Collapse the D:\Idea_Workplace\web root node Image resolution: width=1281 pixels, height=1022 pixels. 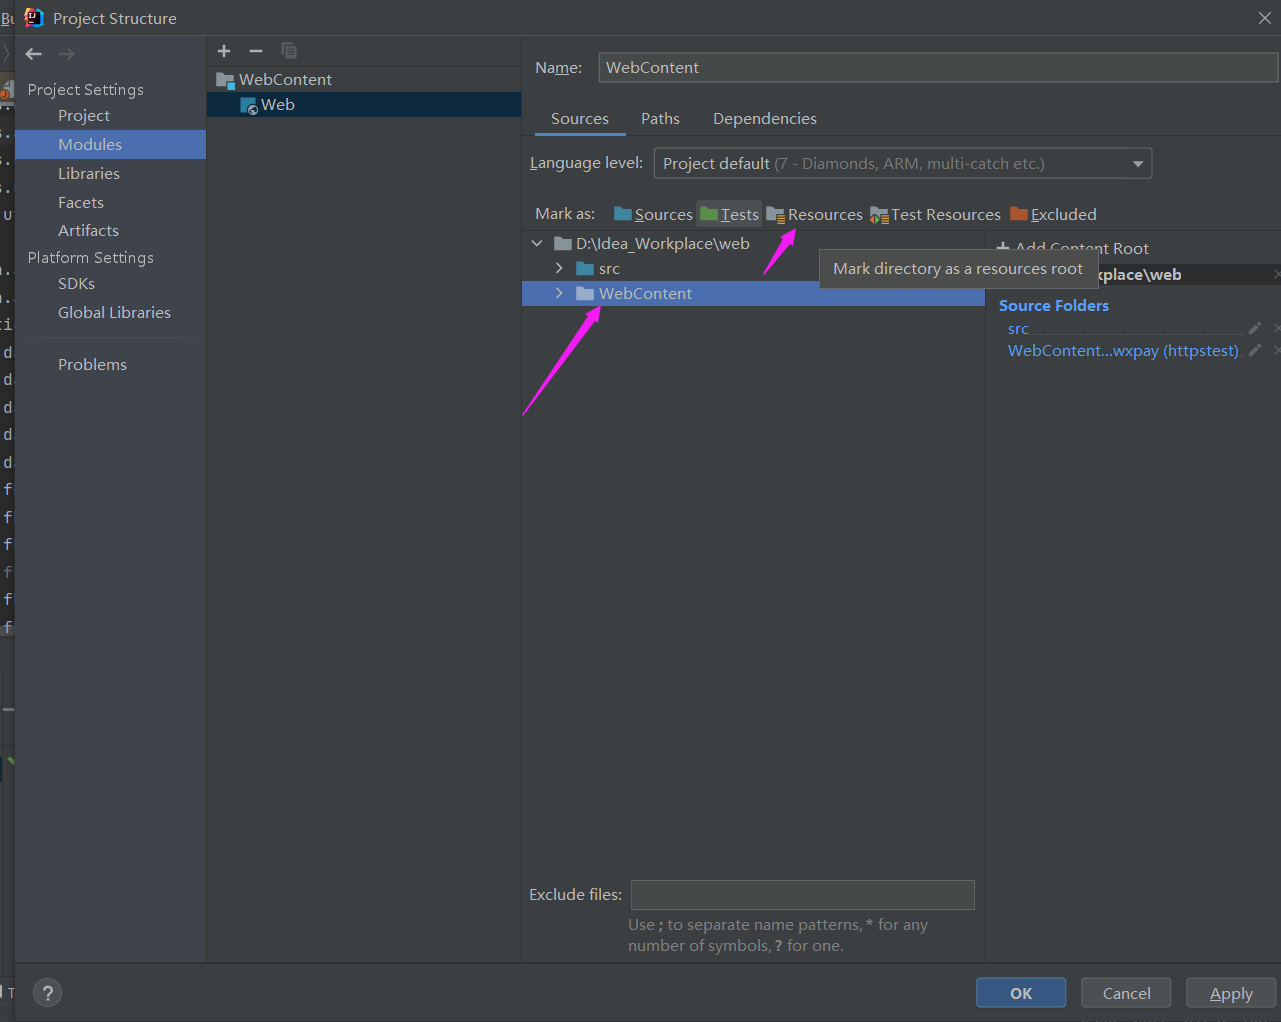(537, 243)
